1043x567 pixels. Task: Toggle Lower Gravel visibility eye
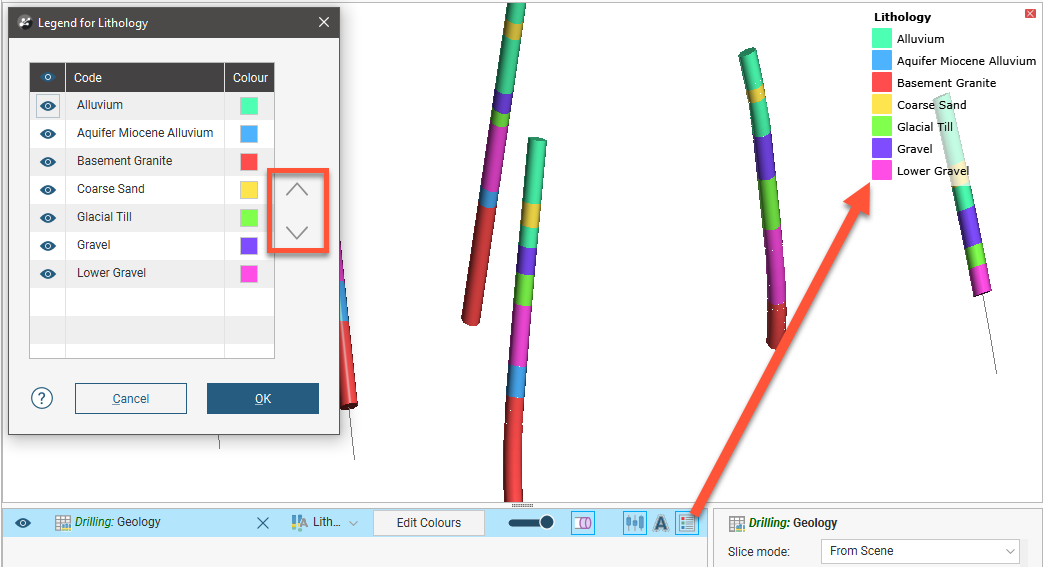[48, 274]
